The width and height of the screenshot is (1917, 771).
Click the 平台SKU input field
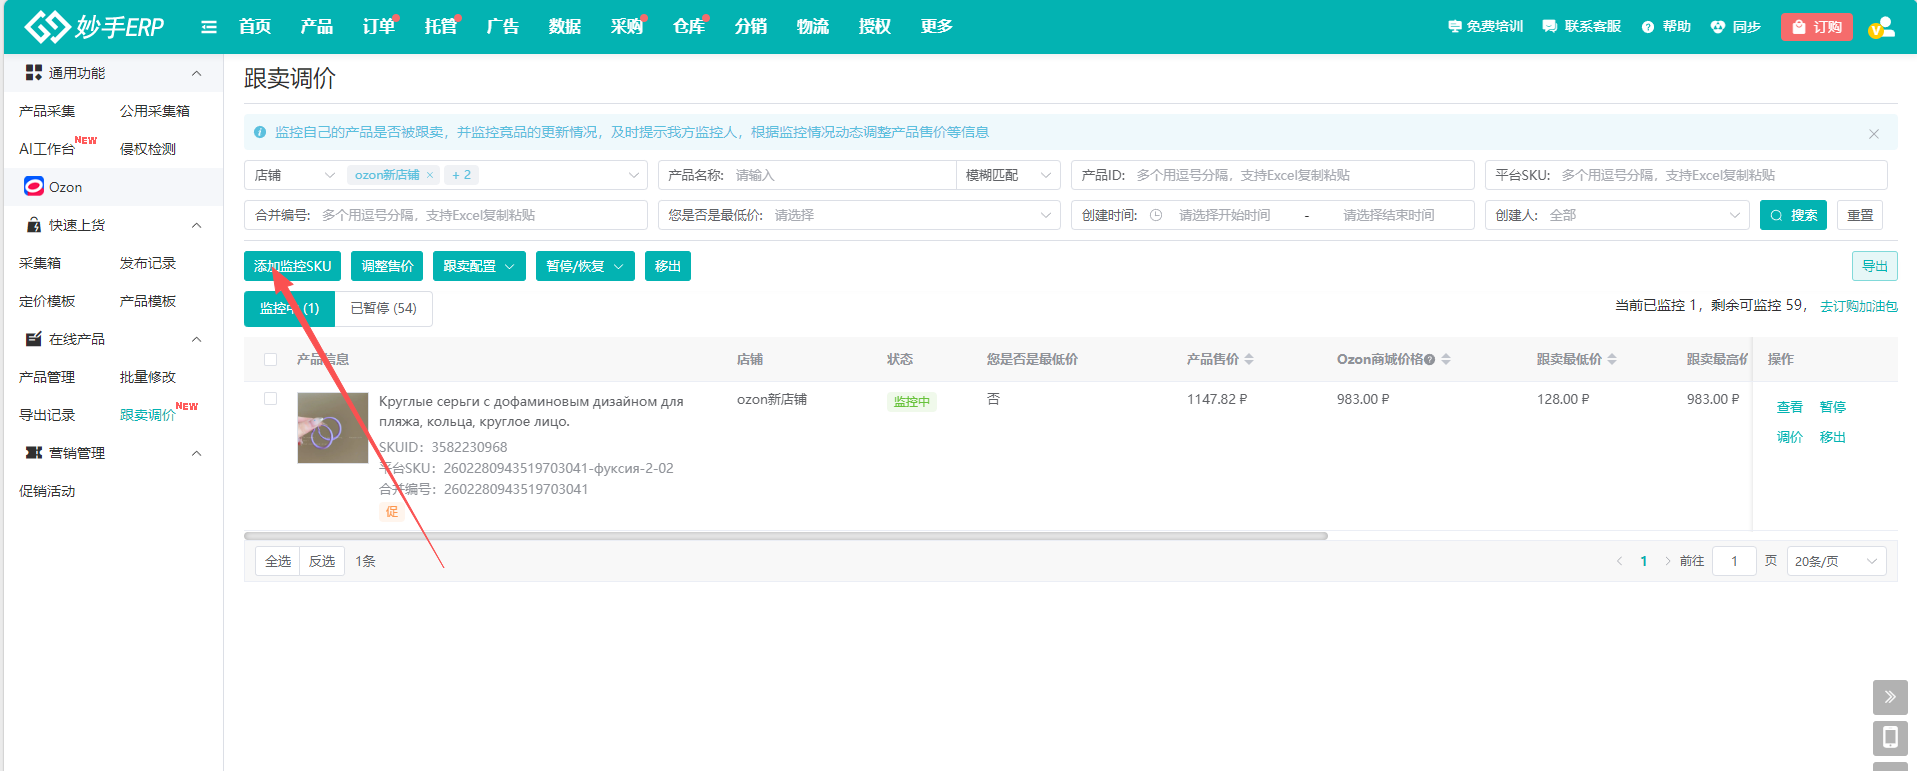pyautogui.click(x=1686, y=175)
